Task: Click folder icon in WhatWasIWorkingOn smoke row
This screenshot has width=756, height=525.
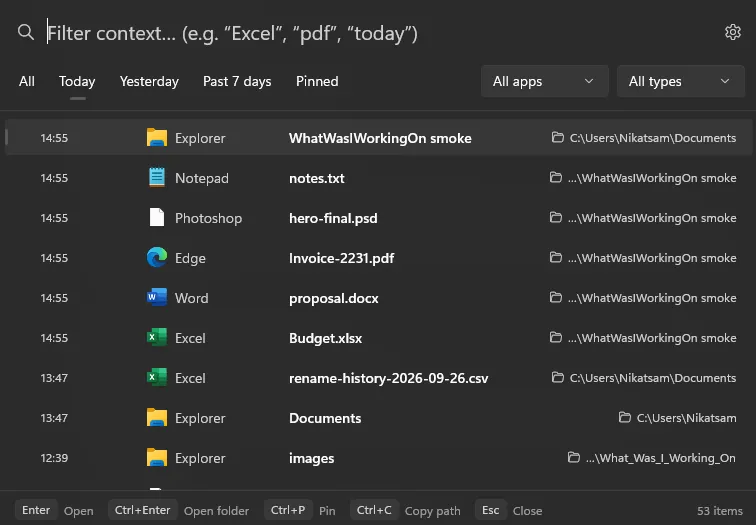Action: [x=558, y=137]
